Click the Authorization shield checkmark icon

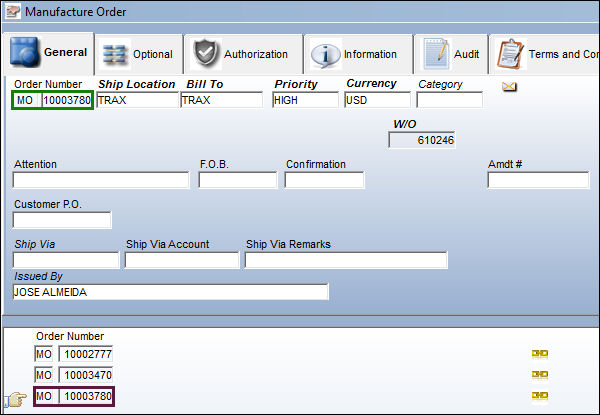tap(206, 54)
